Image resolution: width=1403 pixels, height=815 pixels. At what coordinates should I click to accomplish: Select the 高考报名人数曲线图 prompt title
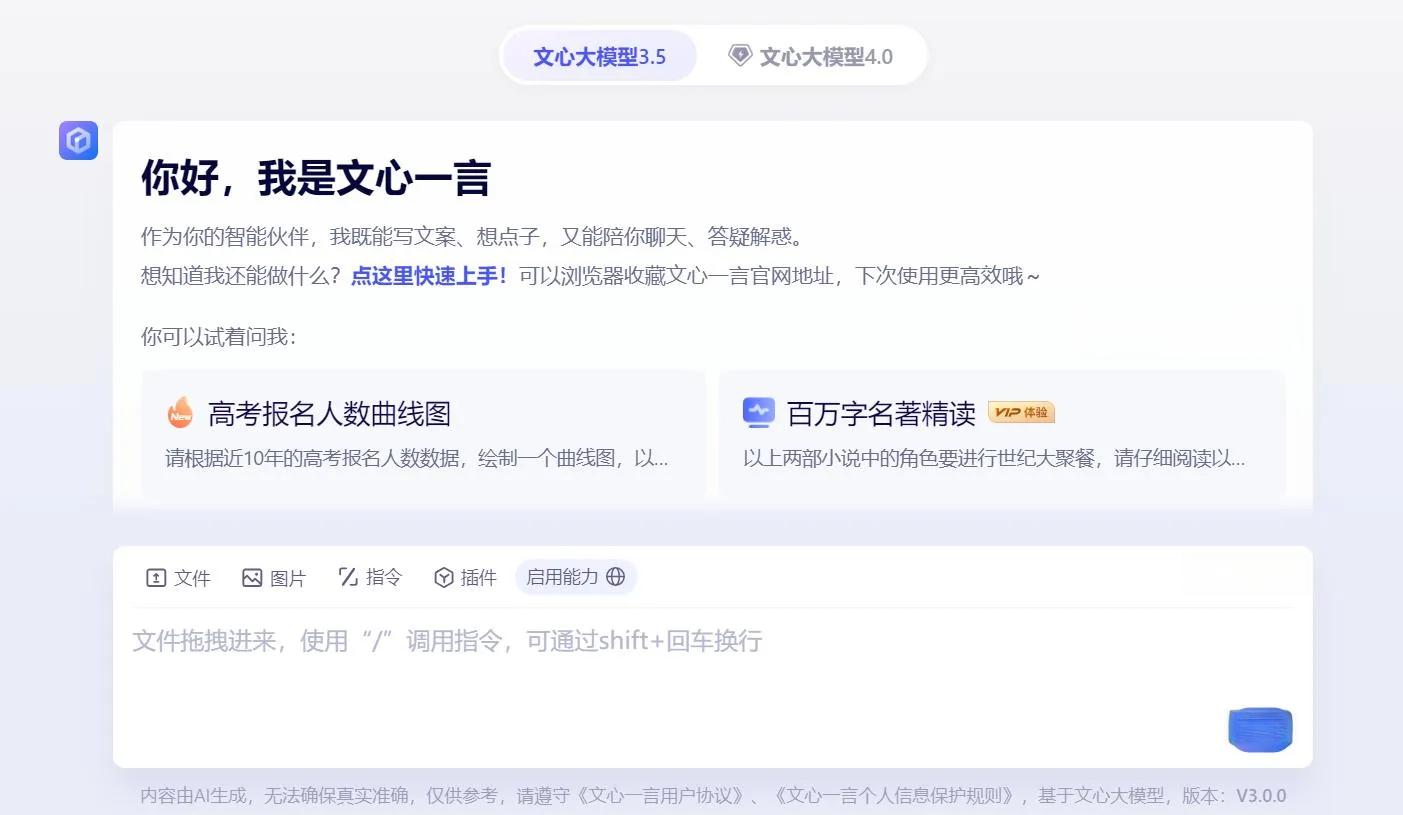(329, 413)
